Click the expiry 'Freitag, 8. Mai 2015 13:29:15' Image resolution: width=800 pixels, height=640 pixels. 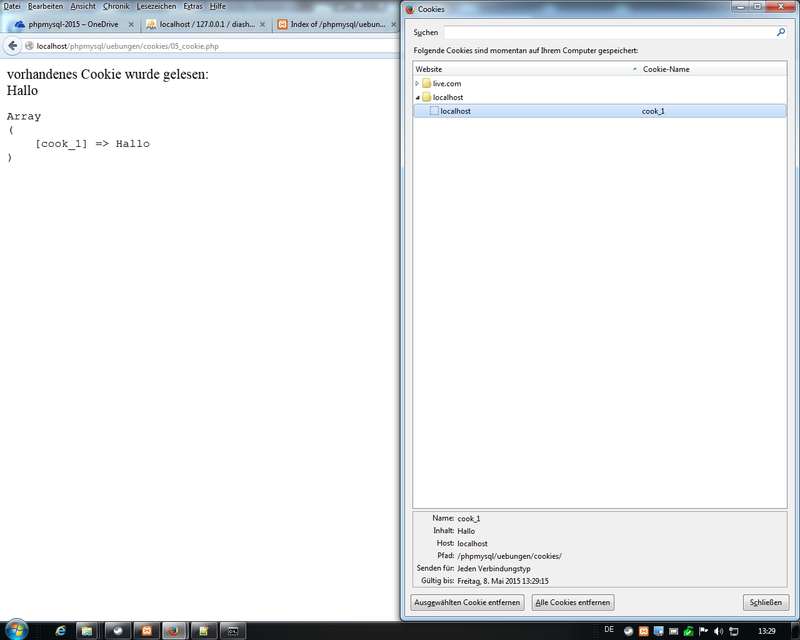[503, 581]
